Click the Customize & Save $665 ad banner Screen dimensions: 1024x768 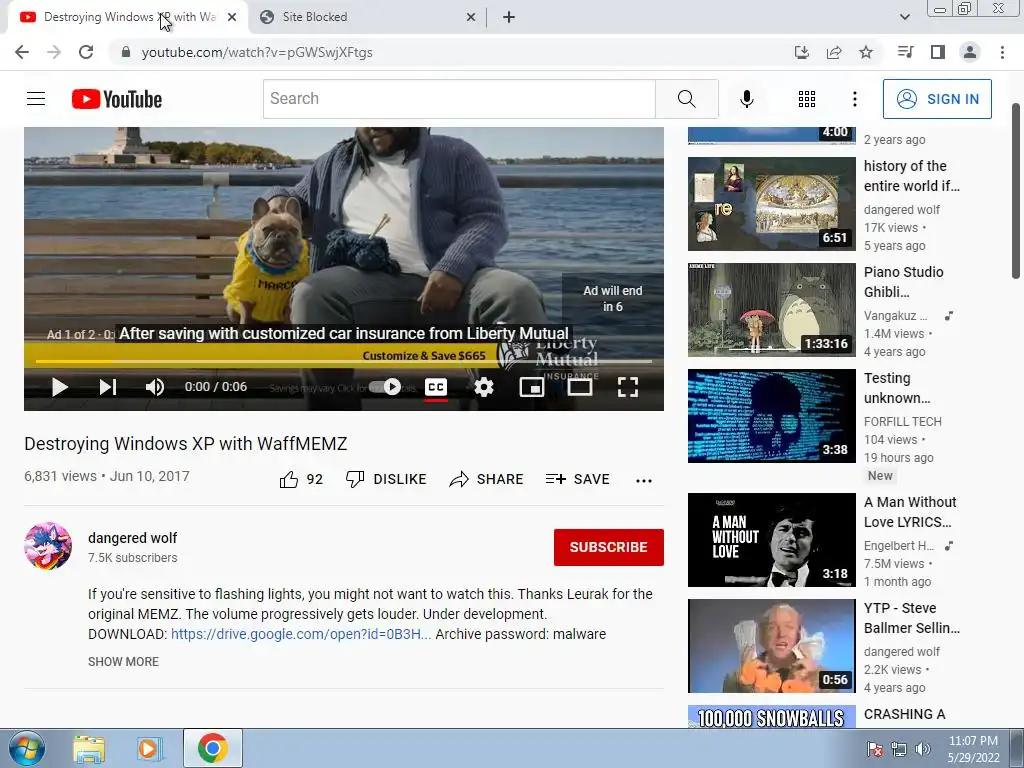pos(424,356)
